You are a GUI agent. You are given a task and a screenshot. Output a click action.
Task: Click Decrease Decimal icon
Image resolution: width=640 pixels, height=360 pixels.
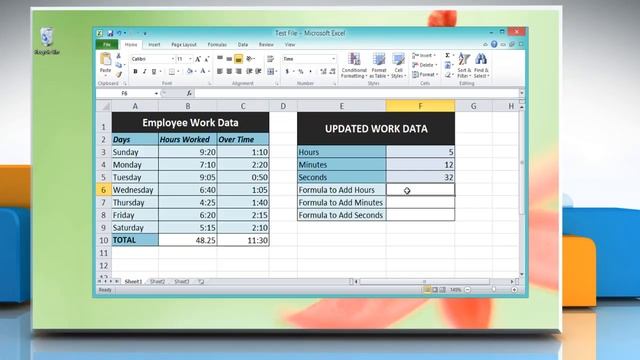(x=333, y=71)
